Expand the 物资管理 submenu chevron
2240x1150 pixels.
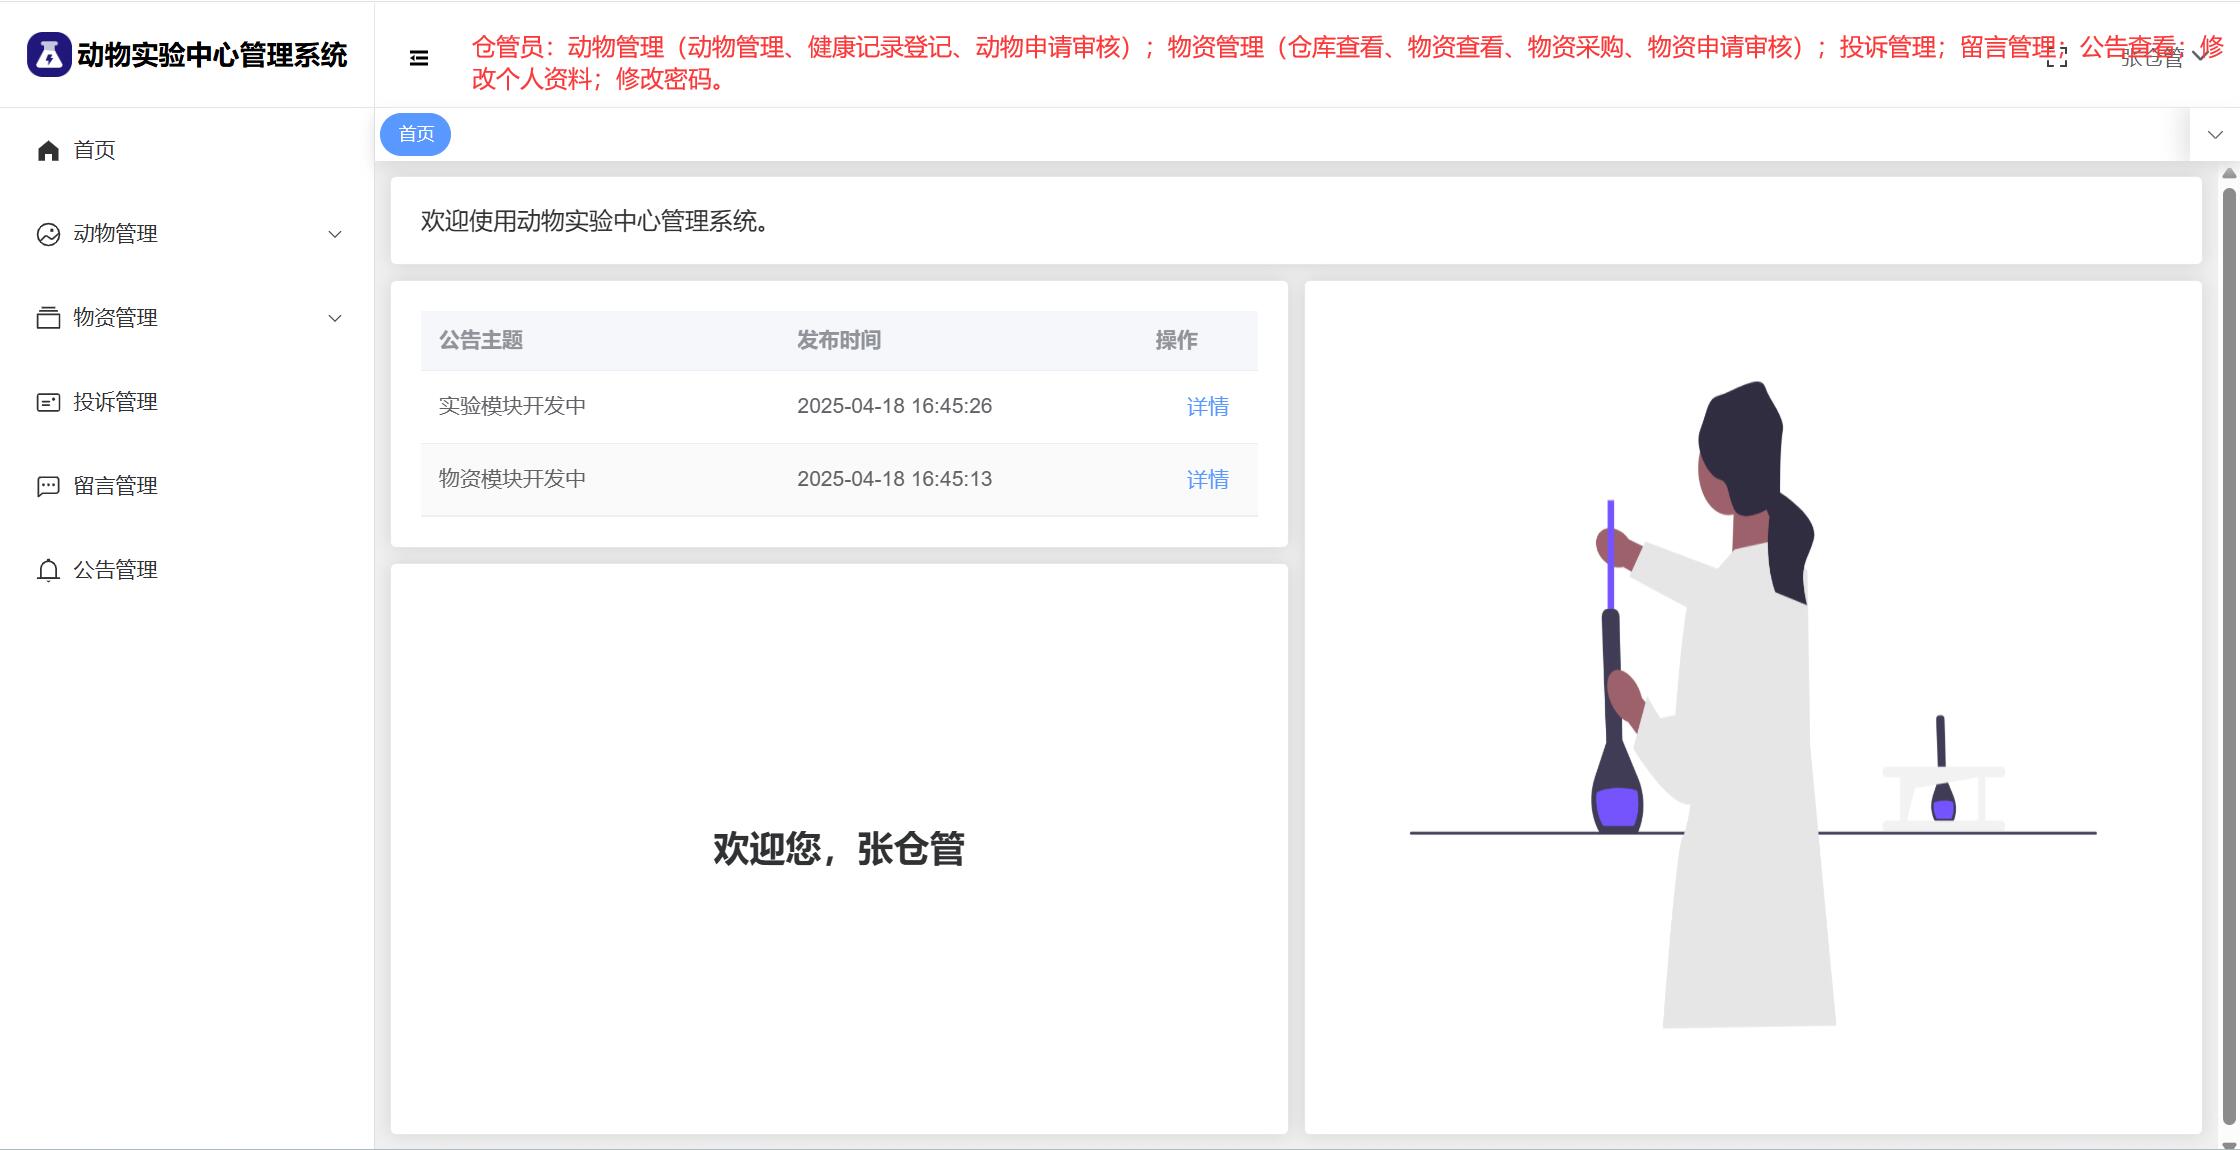(335, 318)
